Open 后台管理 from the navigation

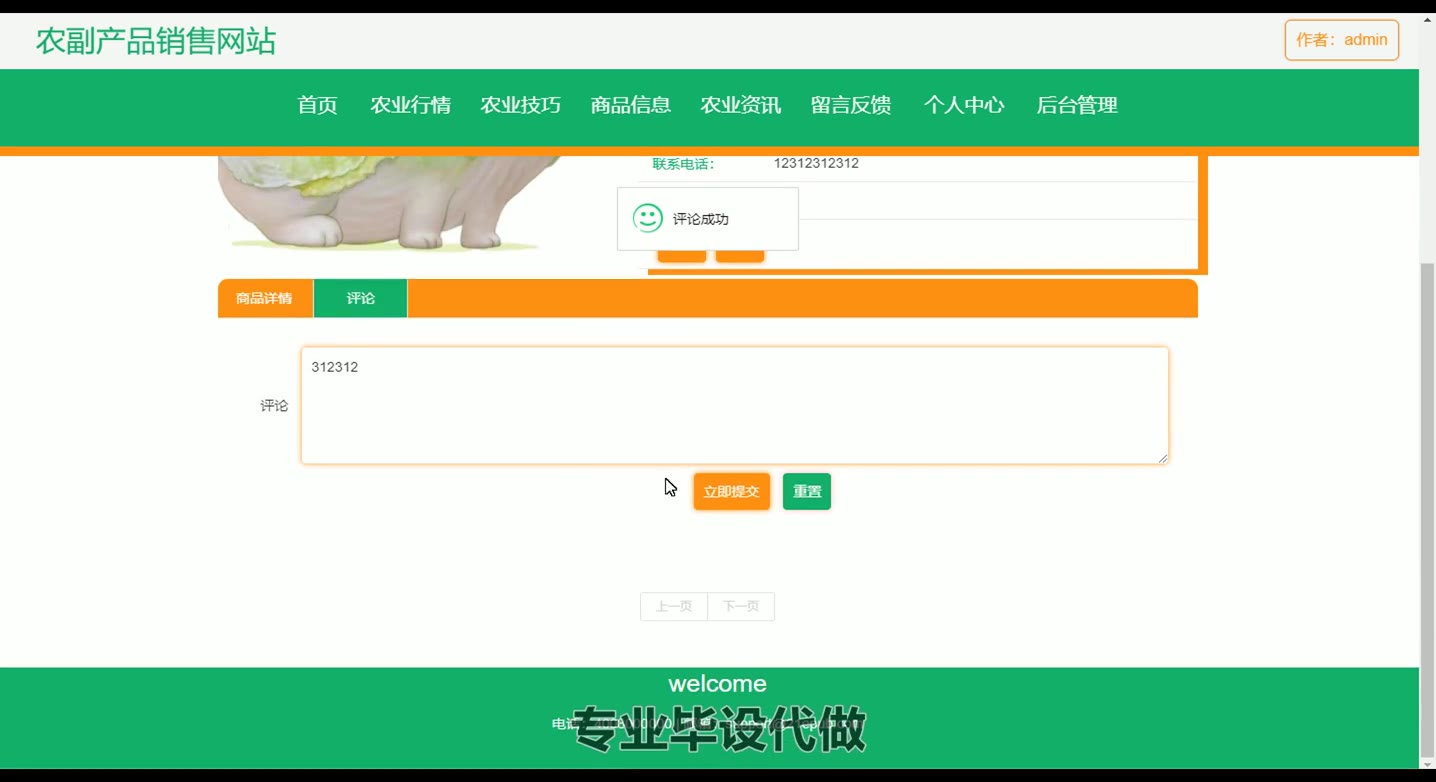click(x=1076, y=105)
